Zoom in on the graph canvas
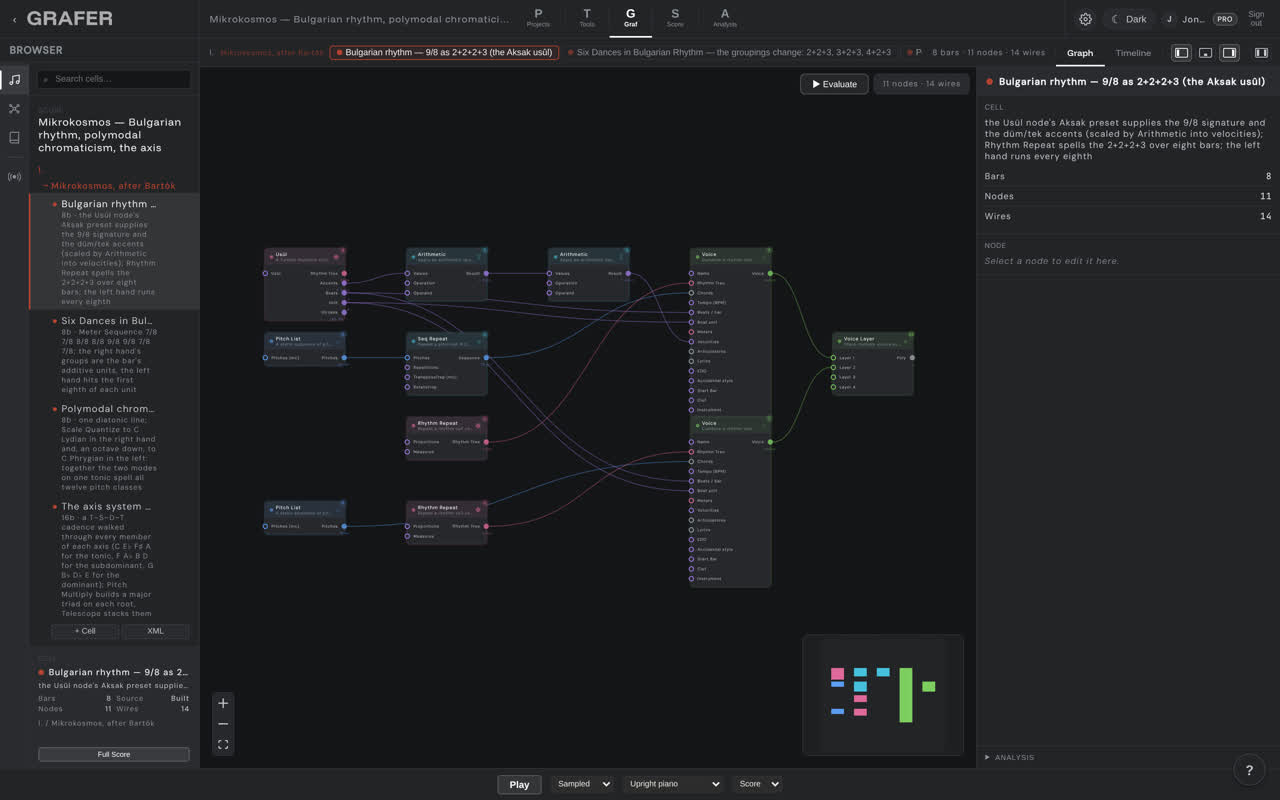 point(223,703)
